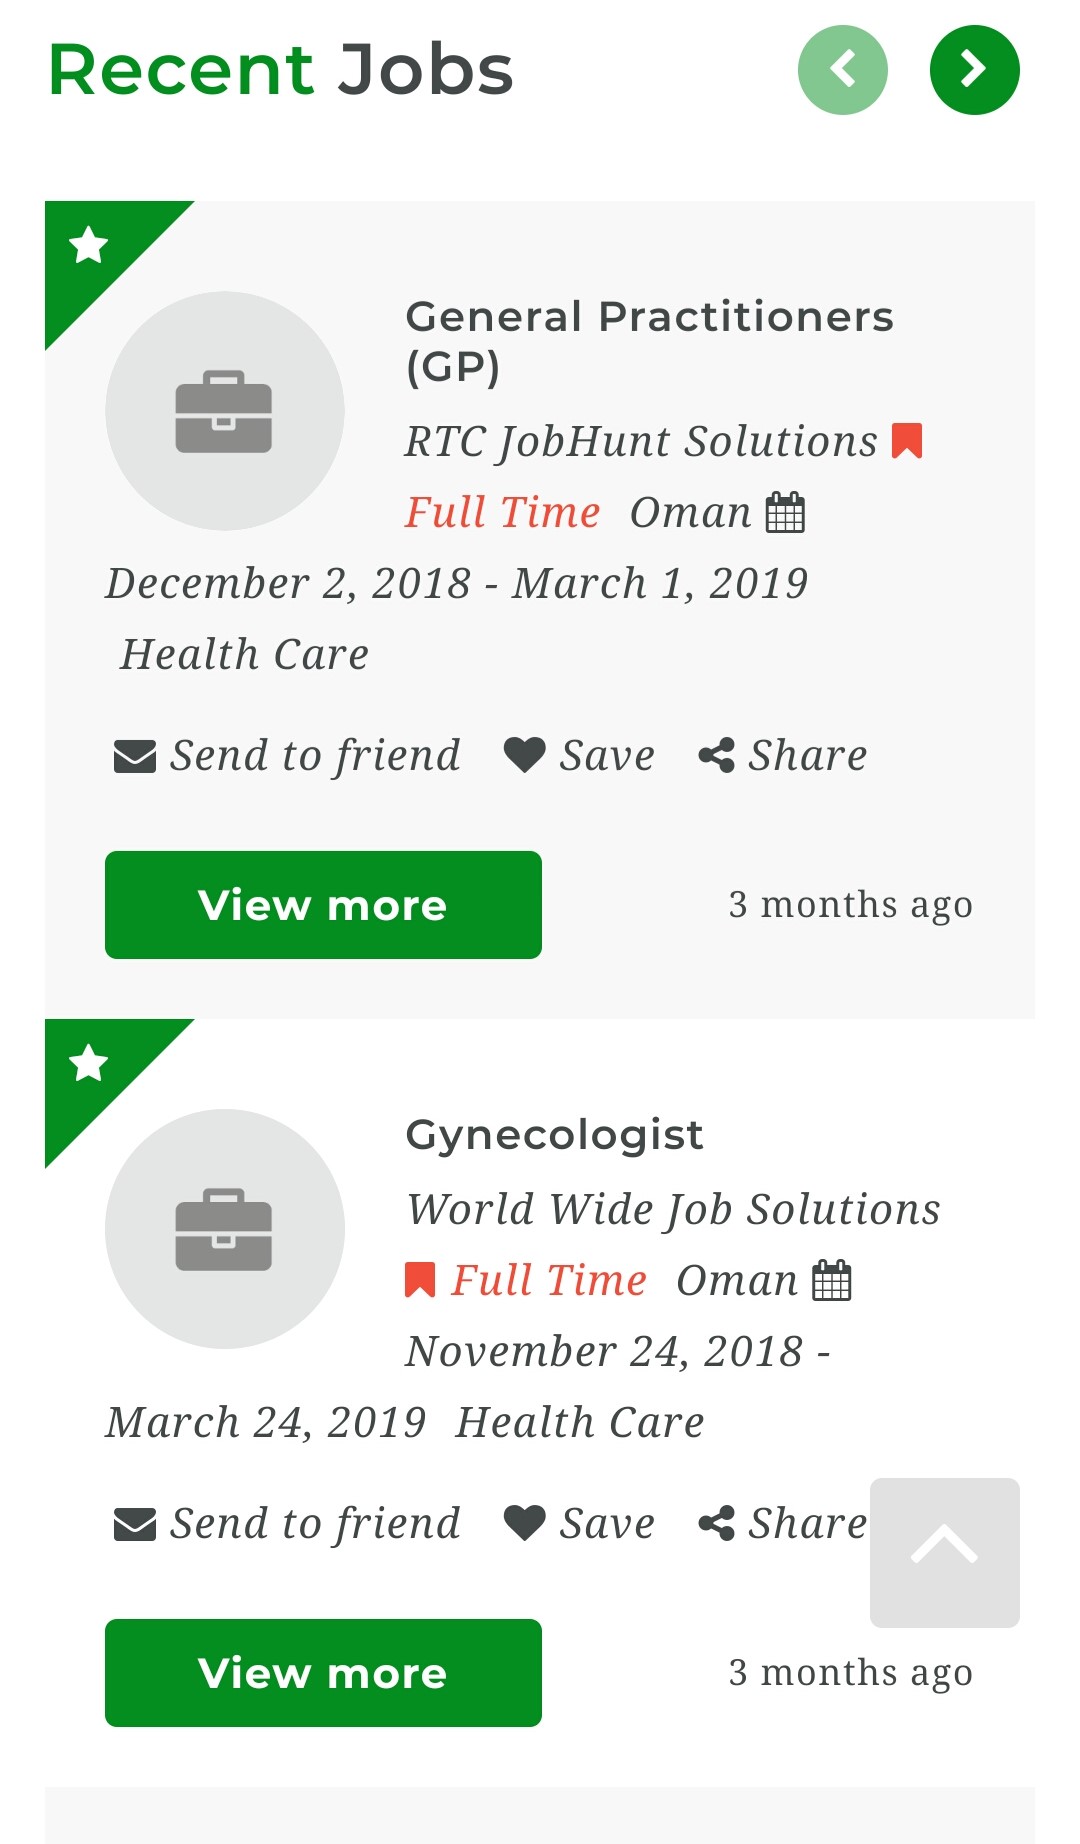The image size is (1080, 1844).
Task: Click envelope icon on General Practitioners job
Action: (135, 756)
